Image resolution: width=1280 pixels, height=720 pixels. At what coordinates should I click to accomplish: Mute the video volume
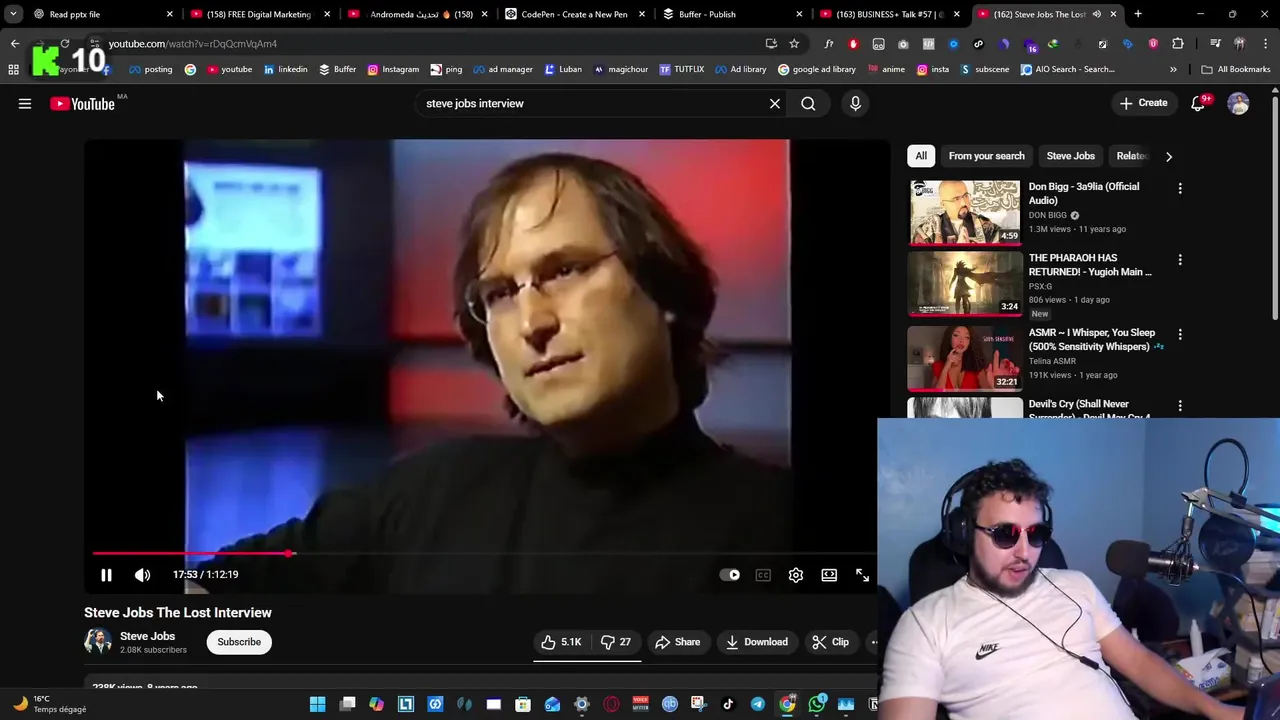pyautogui.click(x=143, y=575)
